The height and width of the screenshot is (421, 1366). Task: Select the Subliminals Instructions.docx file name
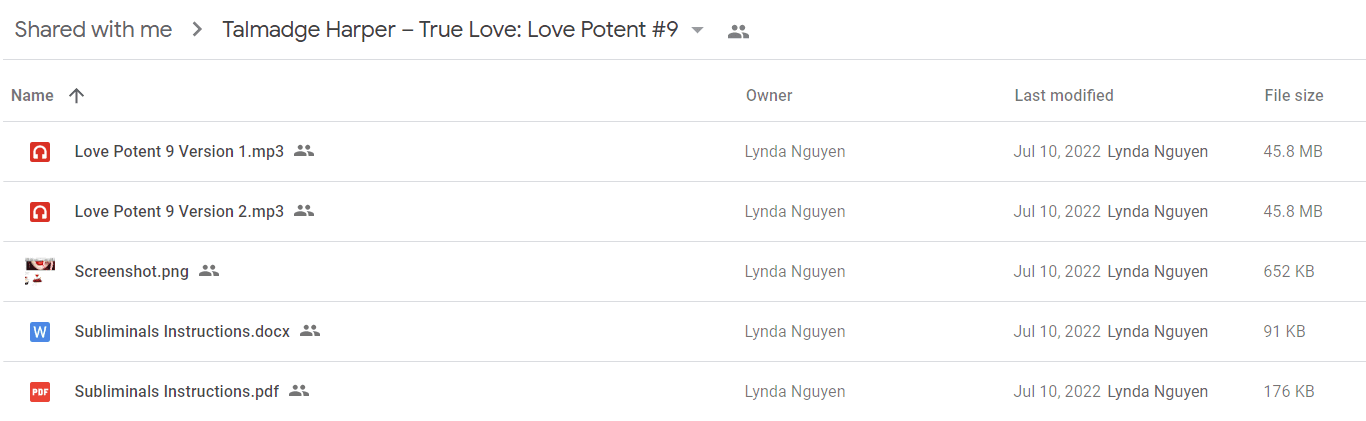[x=182, y=331]
